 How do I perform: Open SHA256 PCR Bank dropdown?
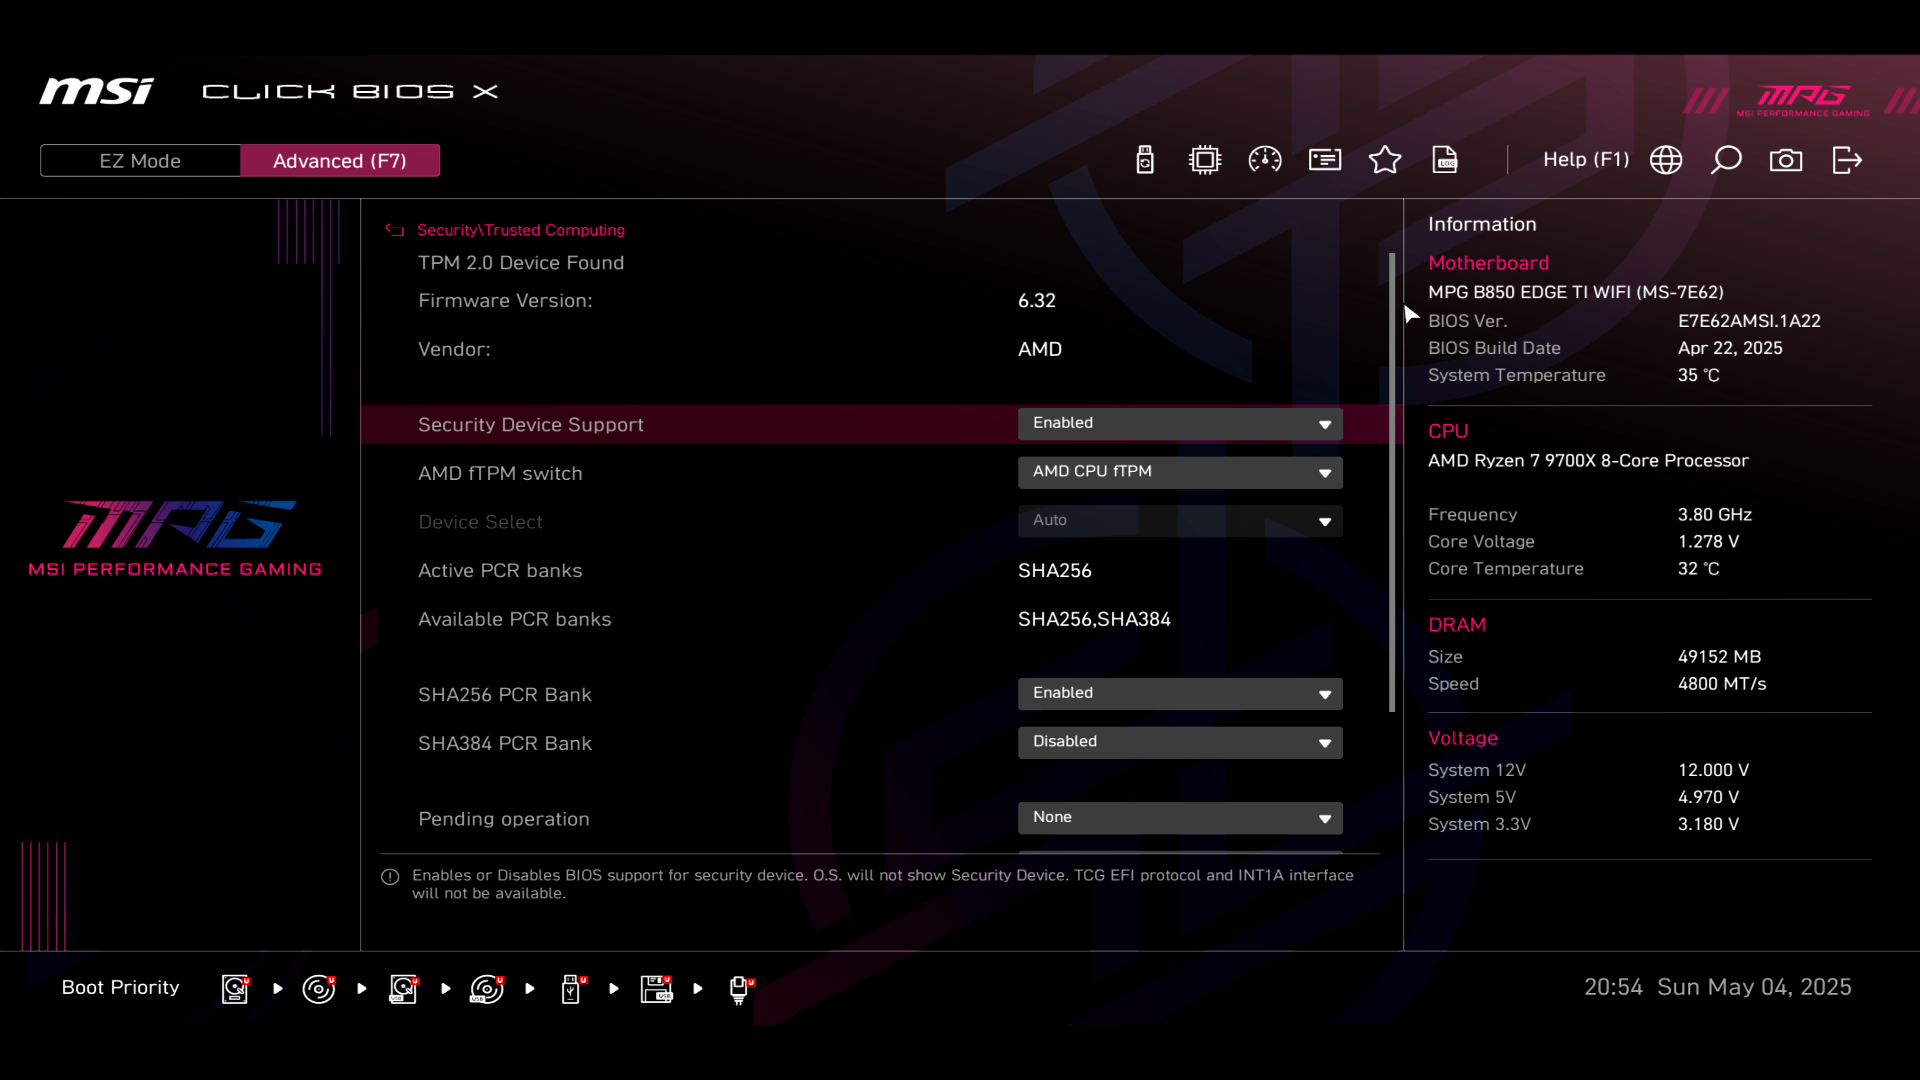coord(1180,694)
